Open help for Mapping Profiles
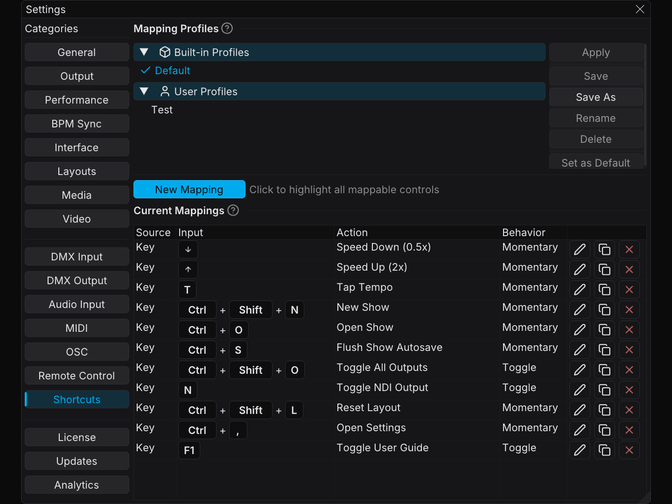Viewport: 672px width, 504px height. (228, 28)
